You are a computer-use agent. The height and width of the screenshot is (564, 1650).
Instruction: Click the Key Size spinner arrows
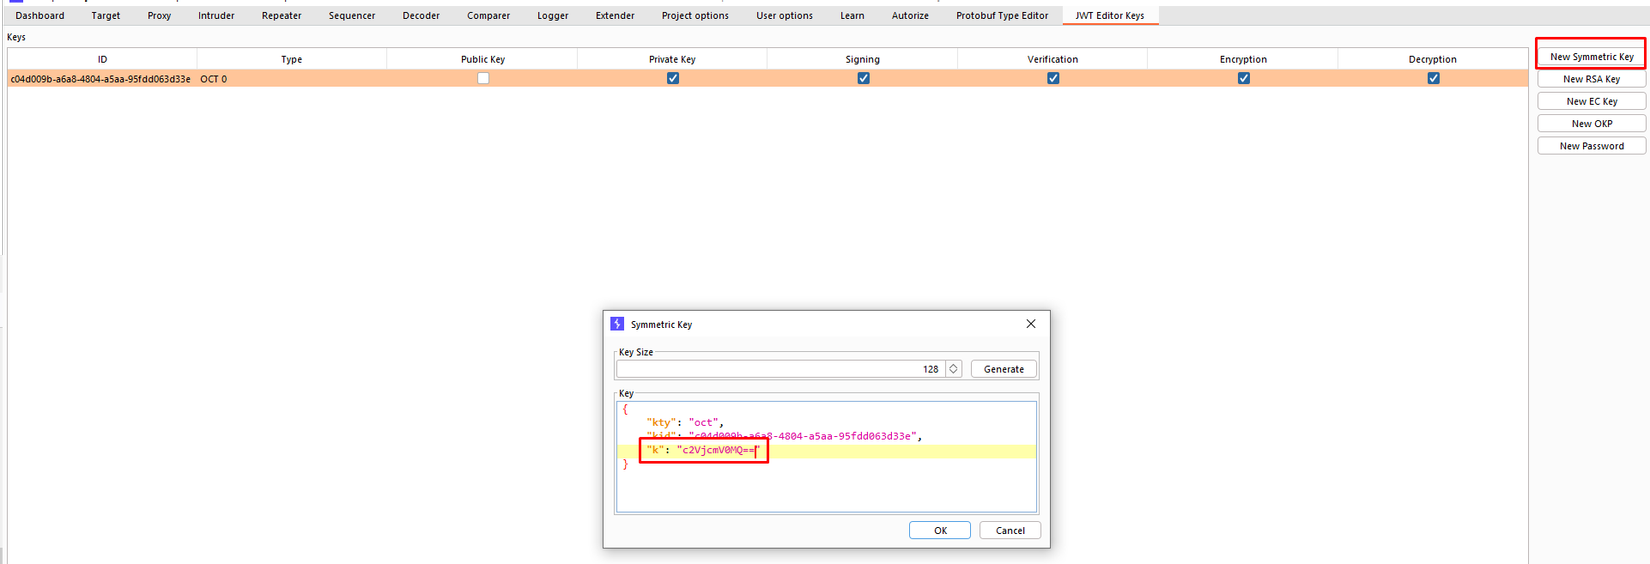tap(953, 369)
